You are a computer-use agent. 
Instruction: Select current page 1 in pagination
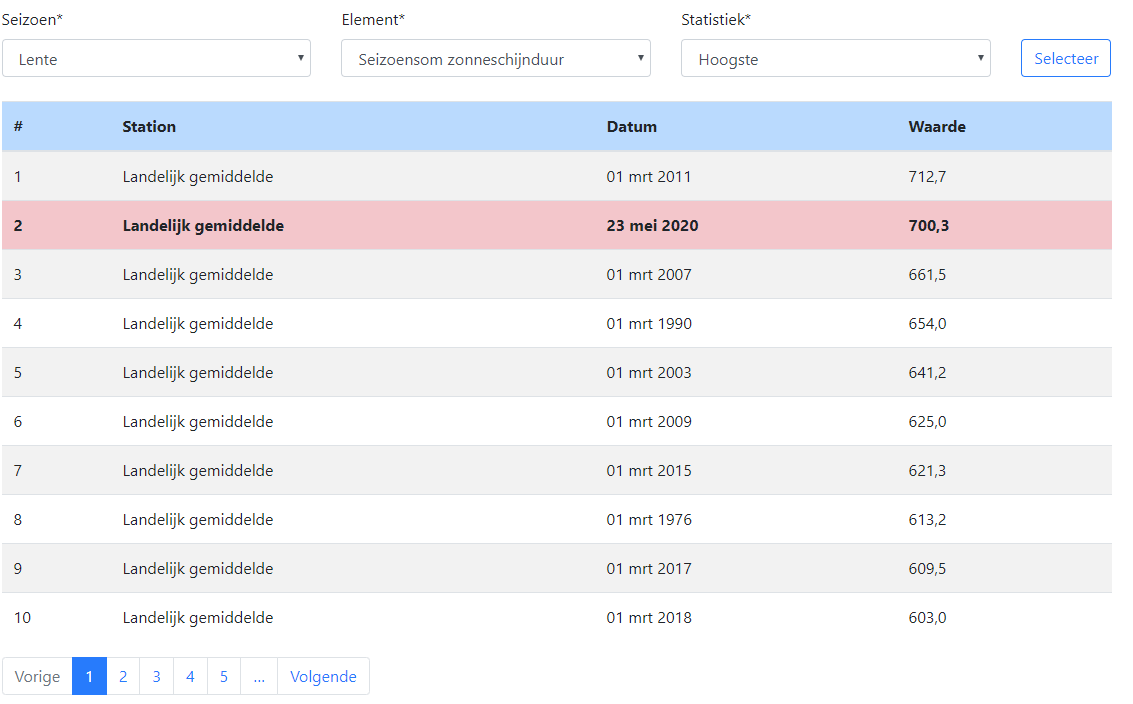89,676
